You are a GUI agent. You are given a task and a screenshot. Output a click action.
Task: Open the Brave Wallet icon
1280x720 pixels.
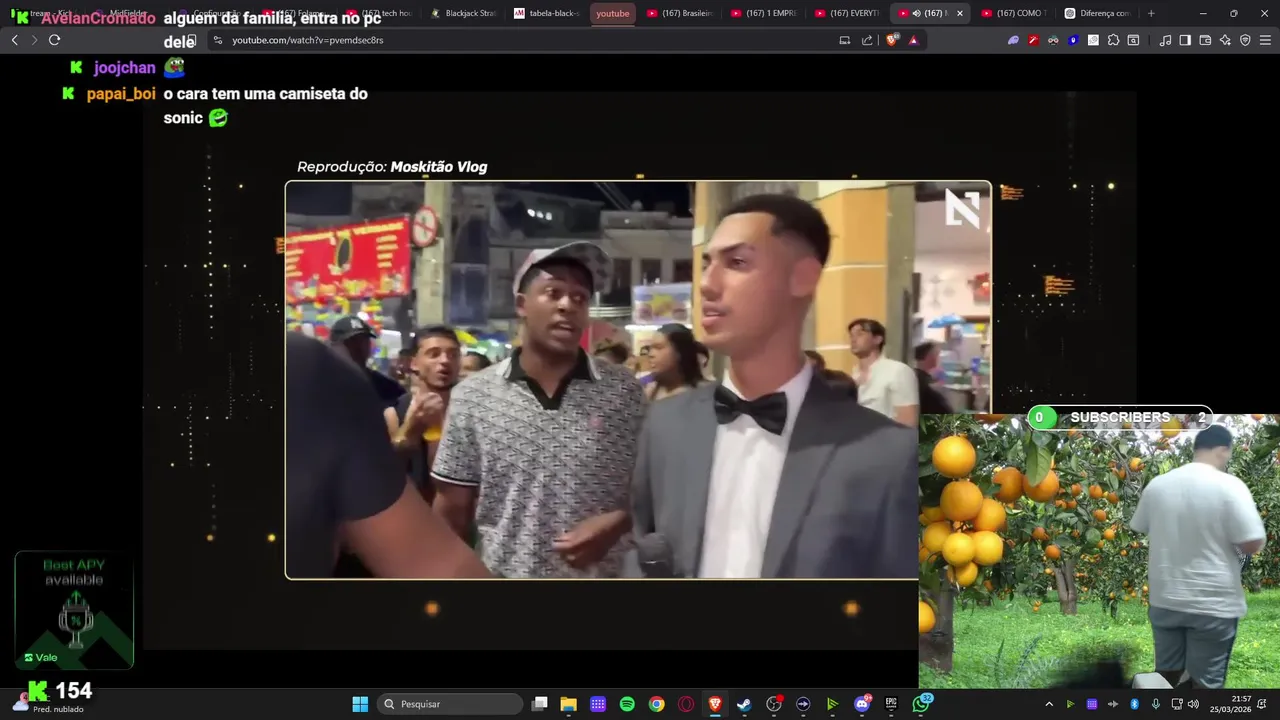(1205, 40)
